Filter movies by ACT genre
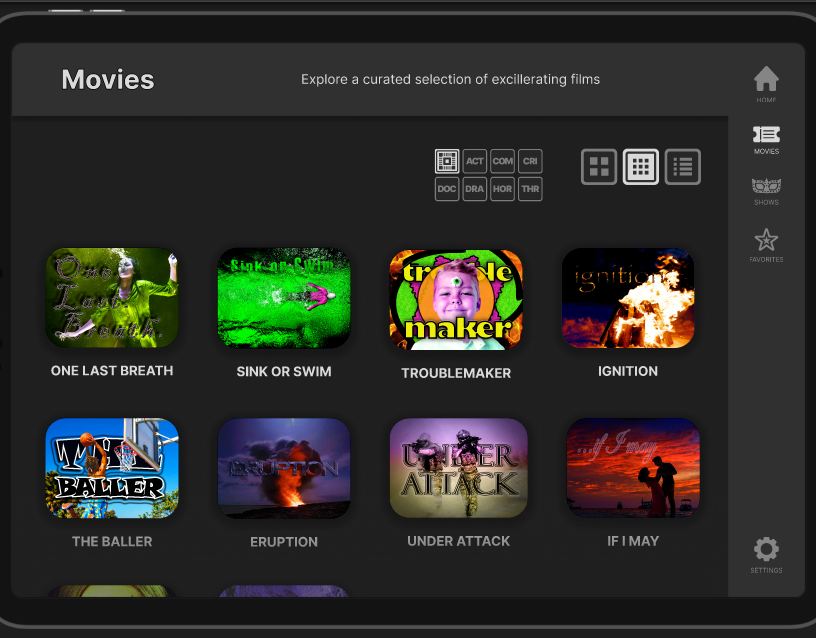 pos(475,161)
